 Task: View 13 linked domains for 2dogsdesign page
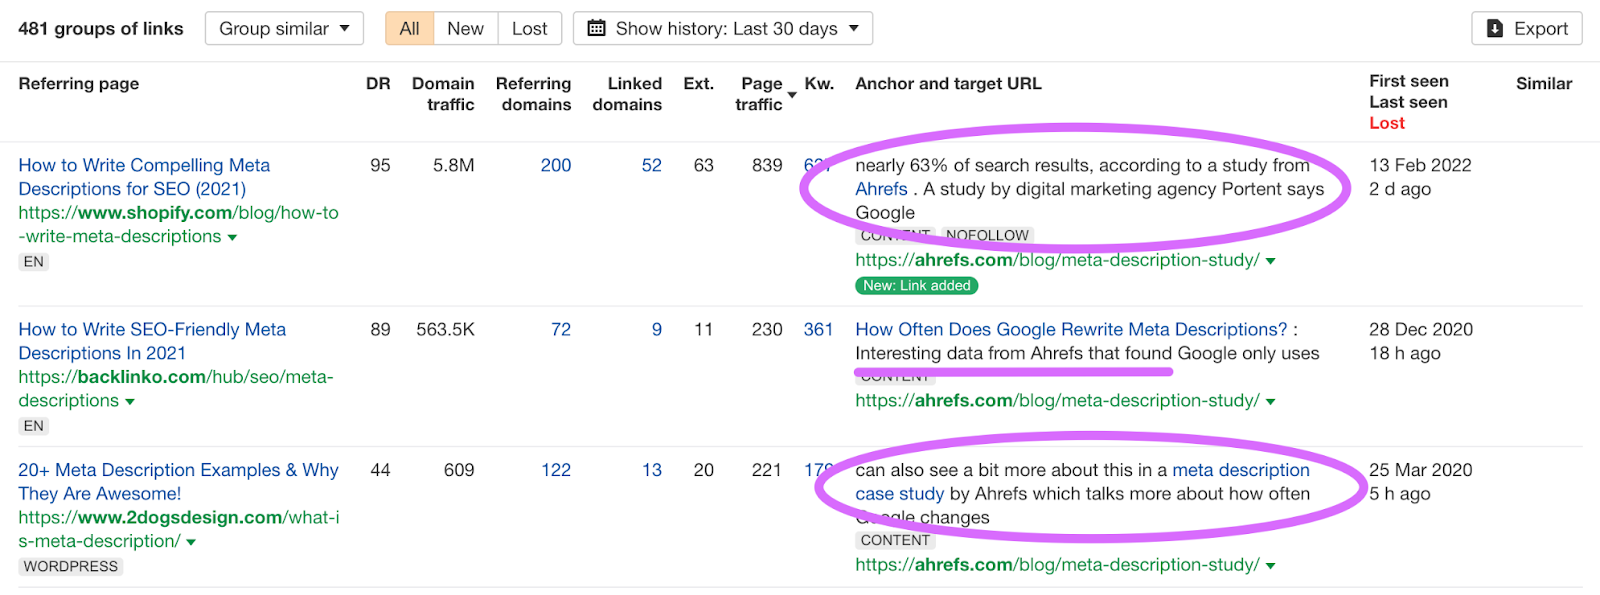652,470
